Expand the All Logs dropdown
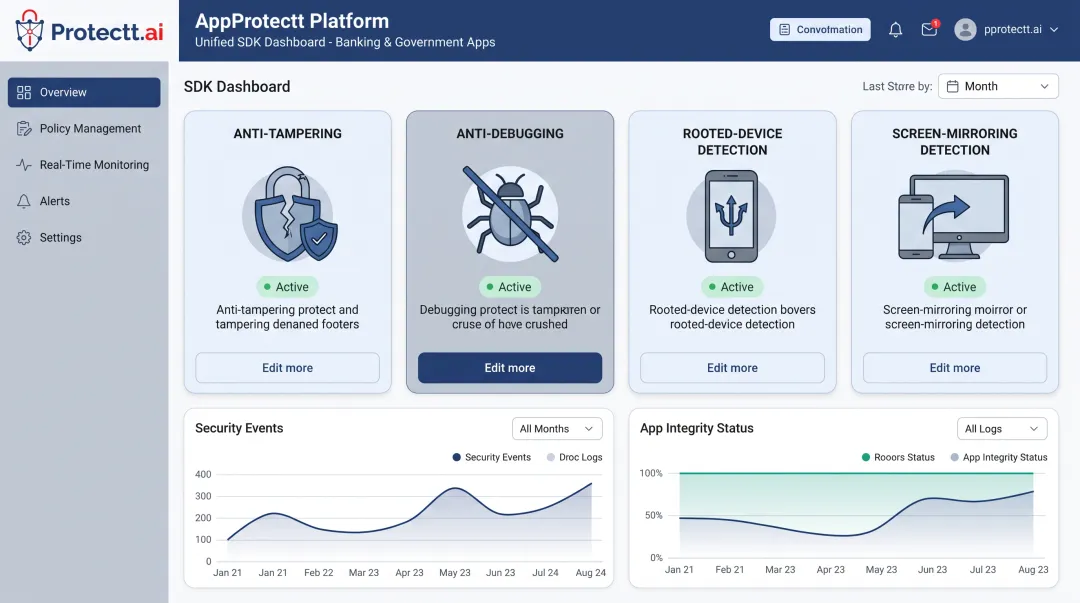The width and height of the screenshot is (1080, 603). pyautogui.click(x=1002, y=429)
